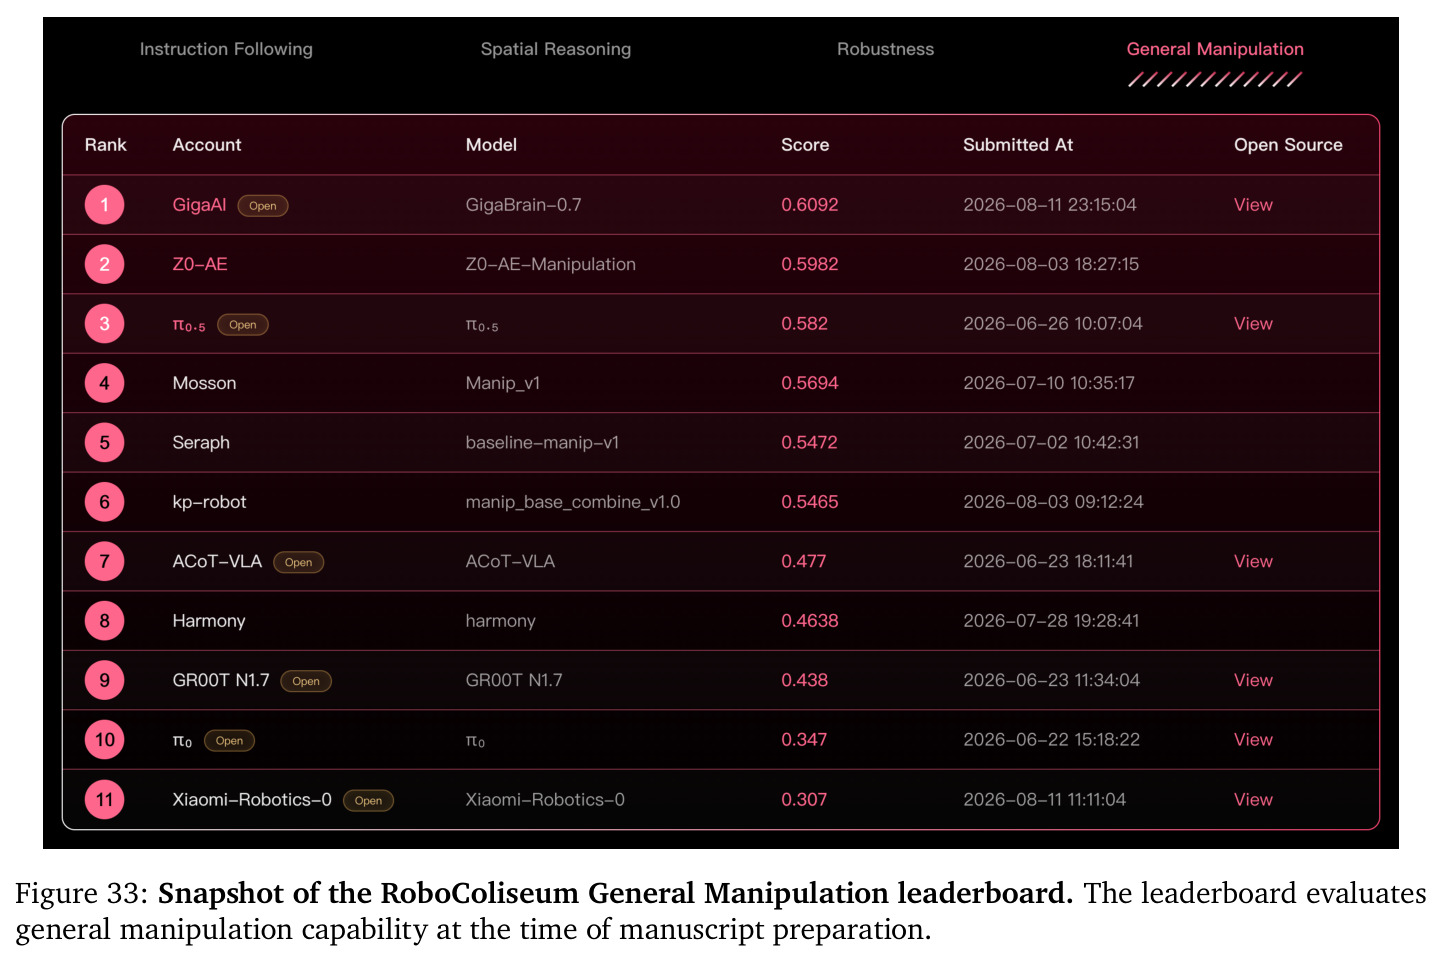The image size is (1442, 954).
Task: Click the rank 9 badge
Action: click(x=104, y=681)
